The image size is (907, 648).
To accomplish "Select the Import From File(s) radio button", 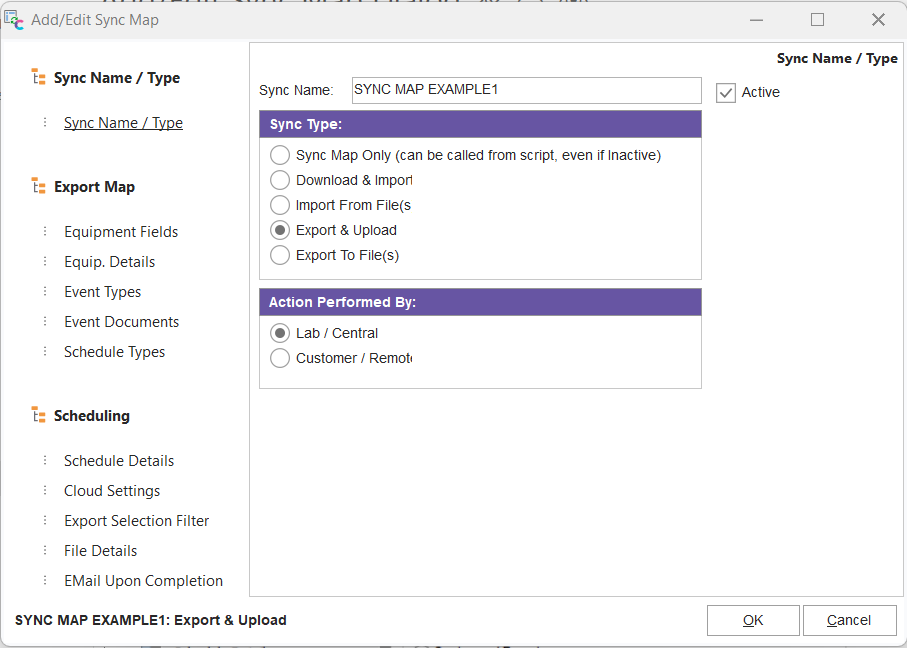I will pos(280,206).
